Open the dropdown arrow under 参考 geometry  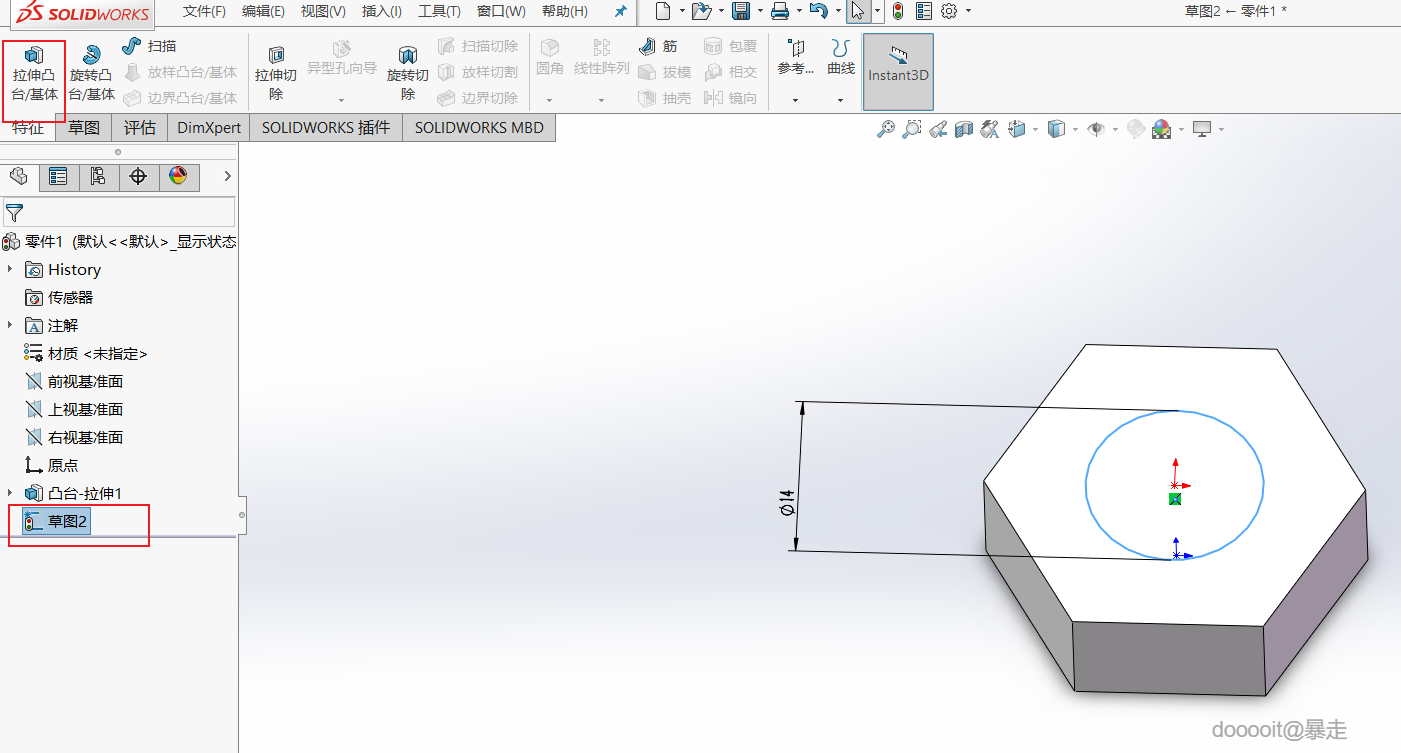pos(795,100)
